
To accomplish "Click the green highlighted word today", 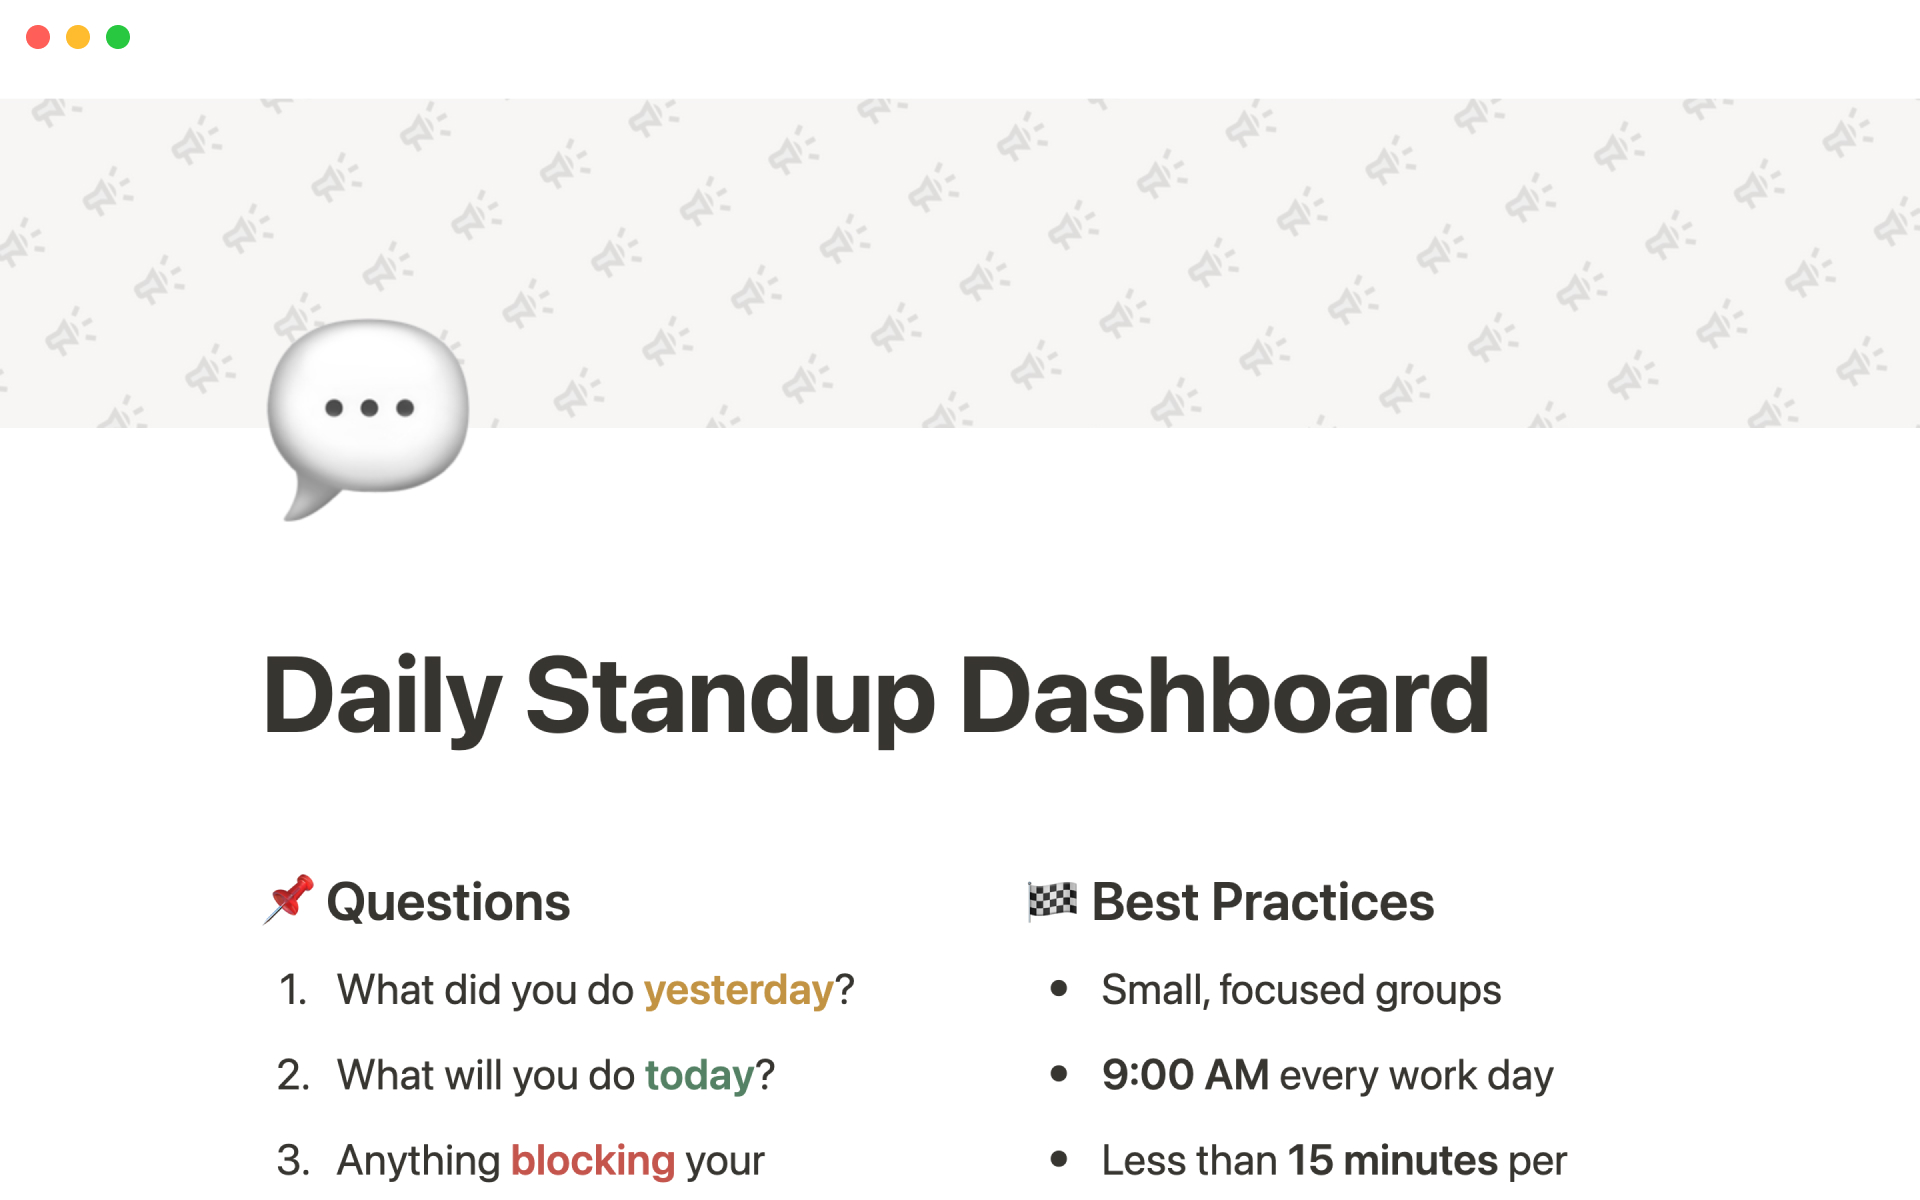I will click(x=699, y=1075).
